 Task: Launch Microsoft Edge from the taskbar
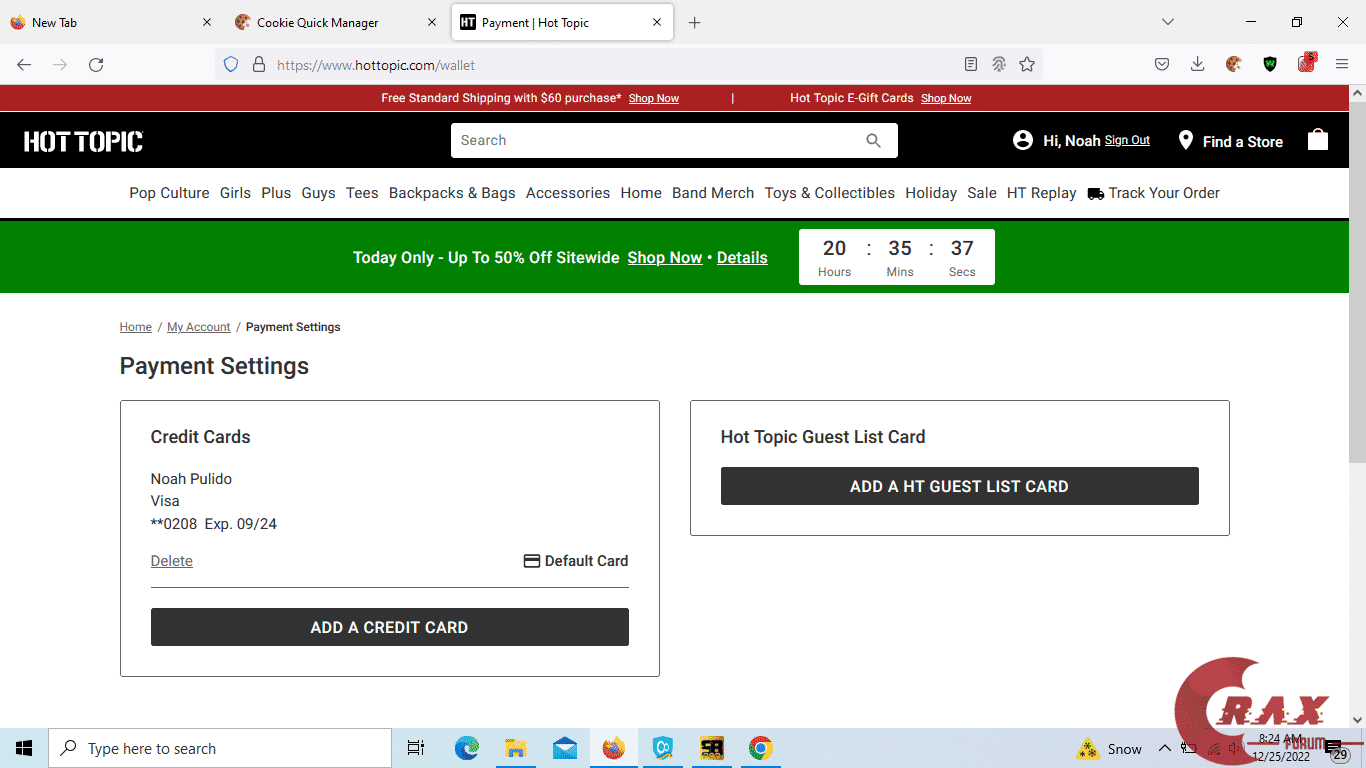pos(467,748)
